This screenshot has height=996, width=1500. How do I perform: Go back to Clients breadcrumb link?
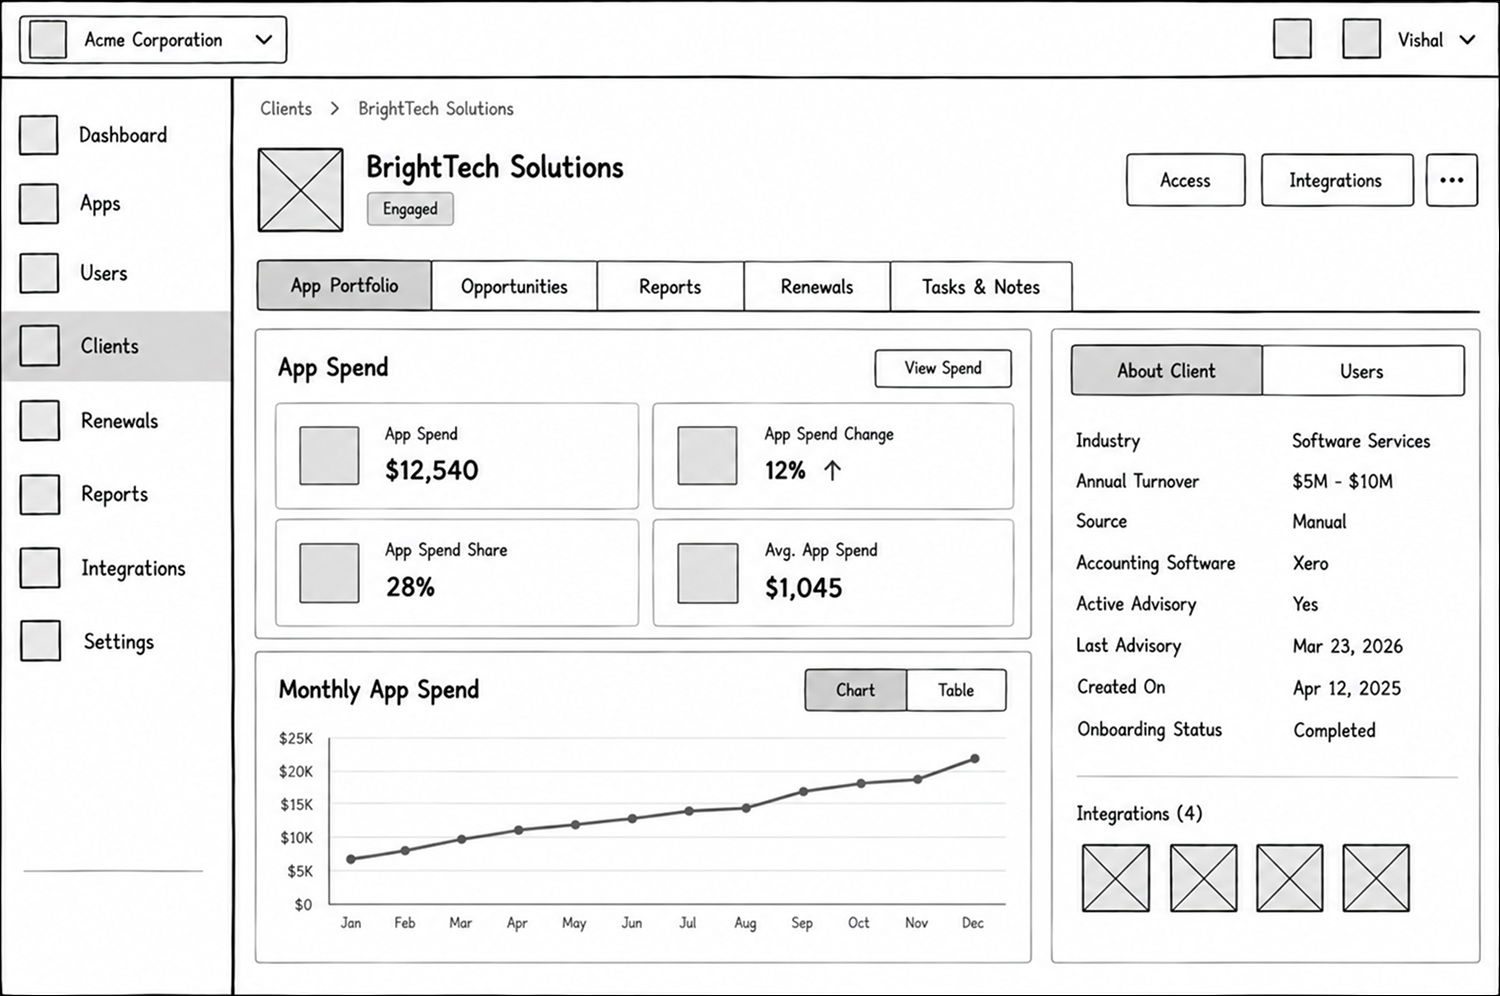[x=286, y=109]
